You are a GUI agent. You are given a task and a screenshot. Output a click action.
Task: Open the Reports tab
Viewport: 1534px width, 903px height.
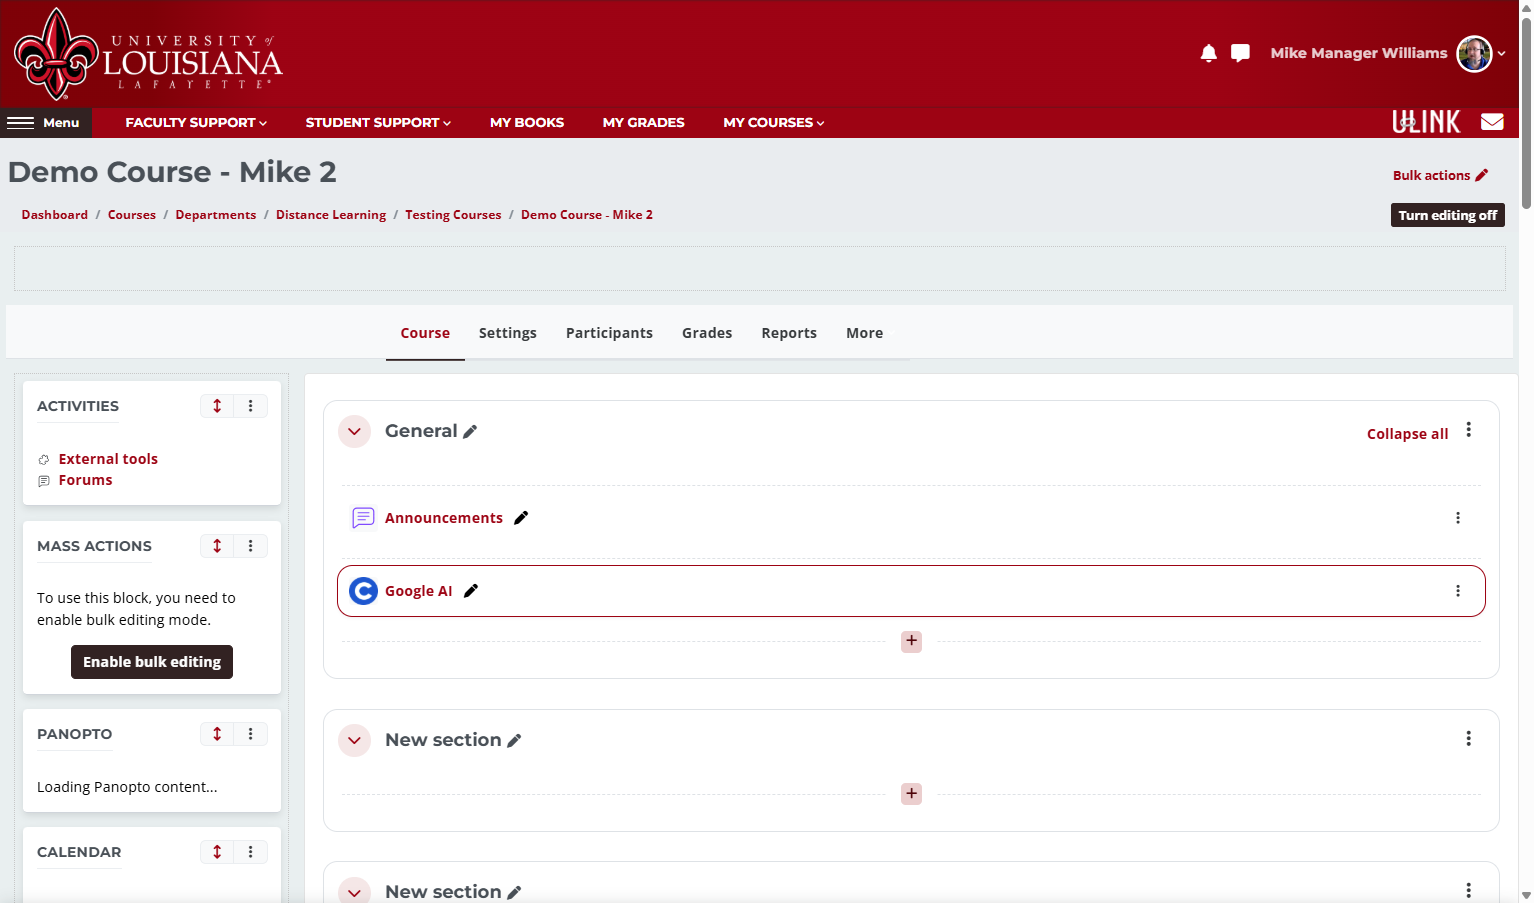(789, 333)
